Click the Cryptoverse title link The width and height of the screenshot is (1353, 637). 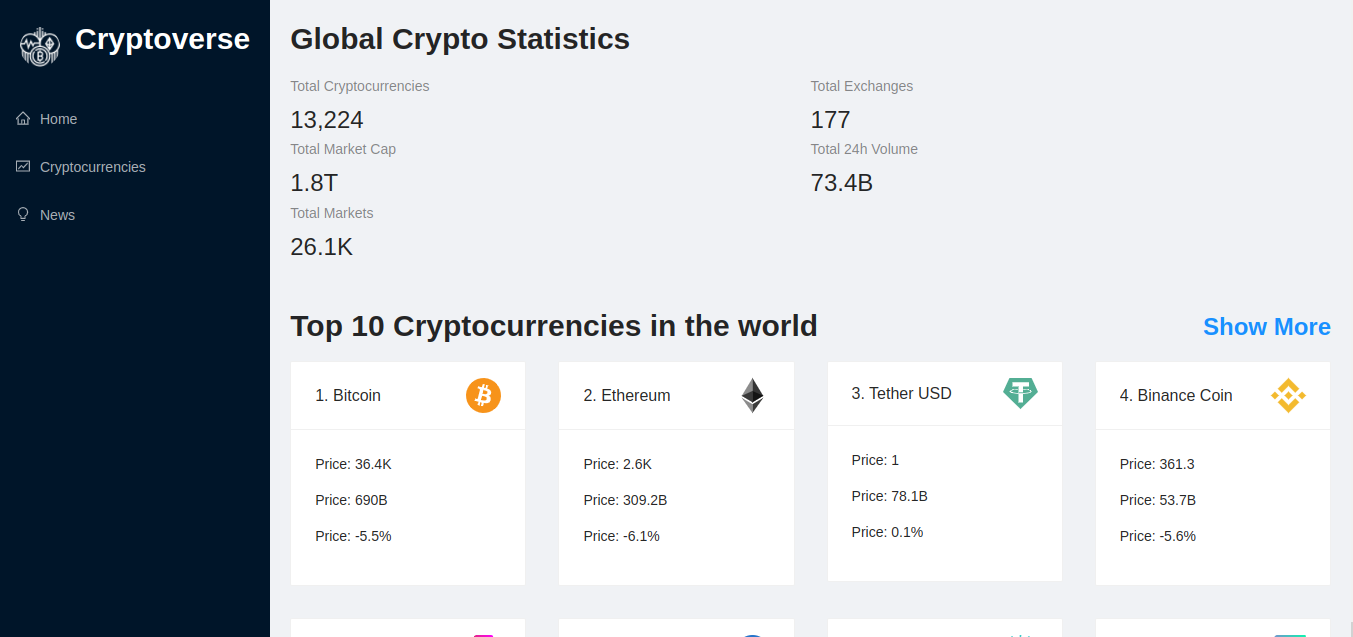(162, 39)
